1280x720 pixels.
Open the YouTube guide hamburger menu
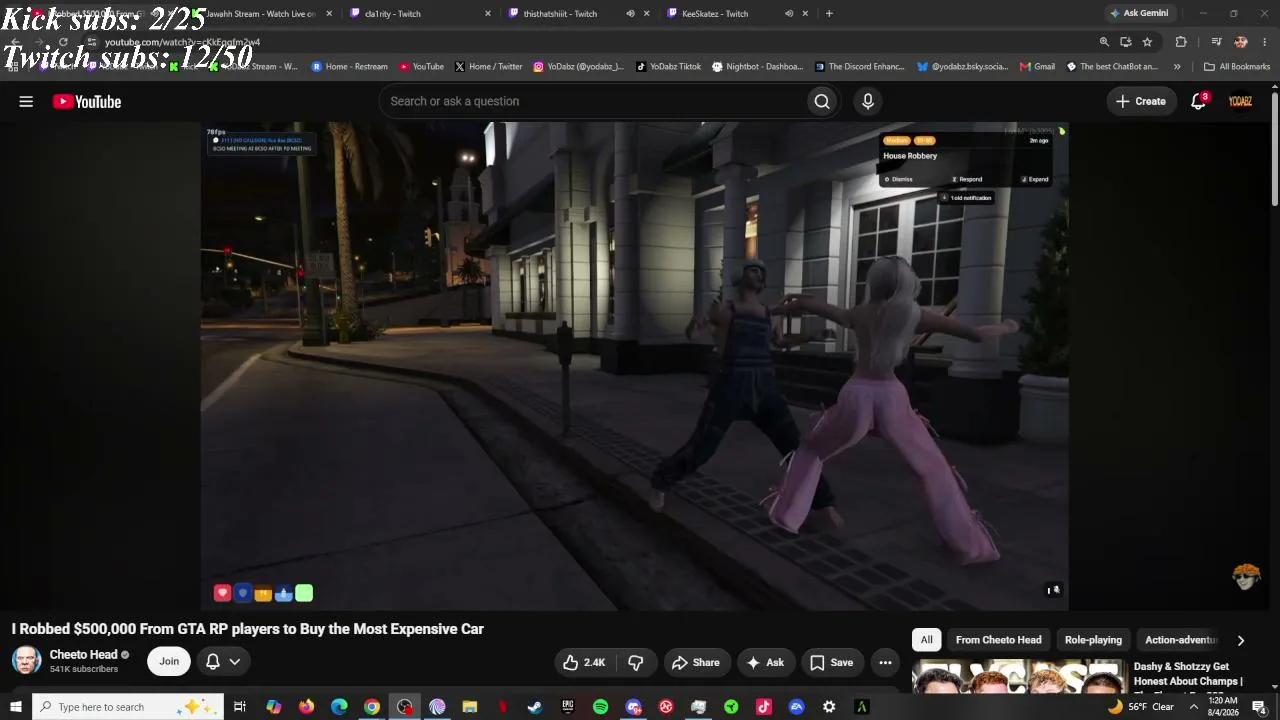point(26,101)
